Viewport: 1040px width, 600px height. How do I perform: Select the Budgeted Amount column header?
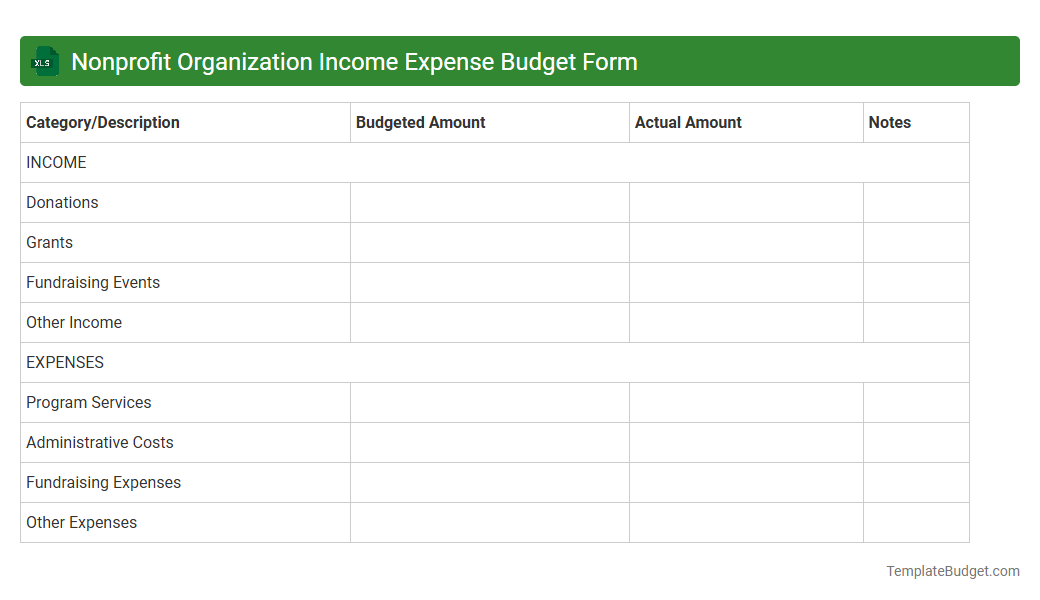pyautogui.click(x=420, y=122)
